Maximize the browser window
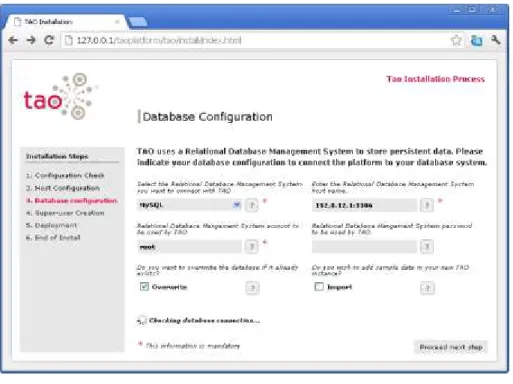This screenshot has height=384, width=513. tap(472, 10)
